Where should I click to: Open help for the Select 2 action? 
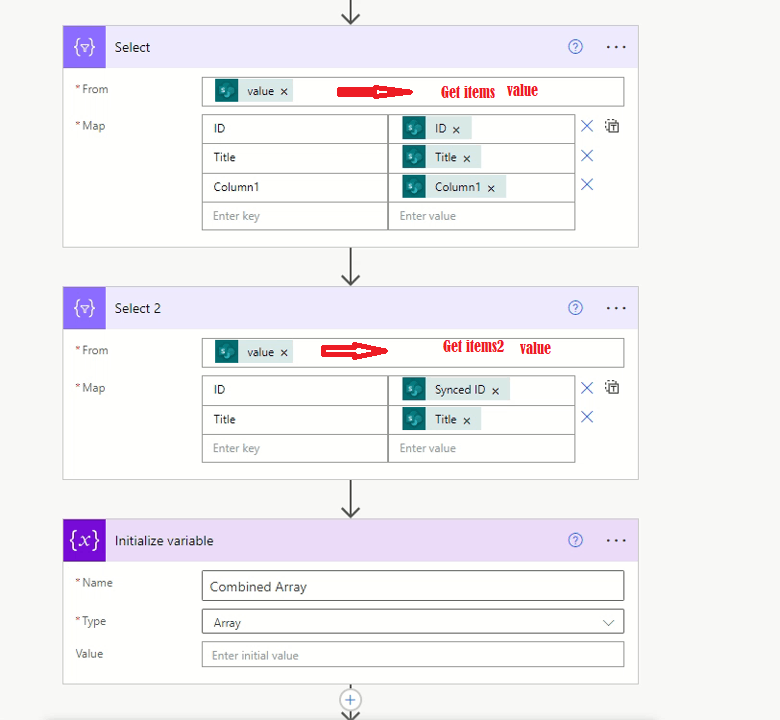(x=575, y=308)
